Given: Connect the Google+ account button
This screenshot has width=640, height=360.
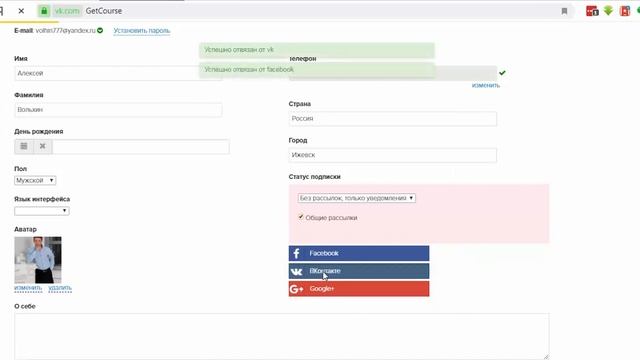Looking at the screenshot, I should tap(359, 289).
